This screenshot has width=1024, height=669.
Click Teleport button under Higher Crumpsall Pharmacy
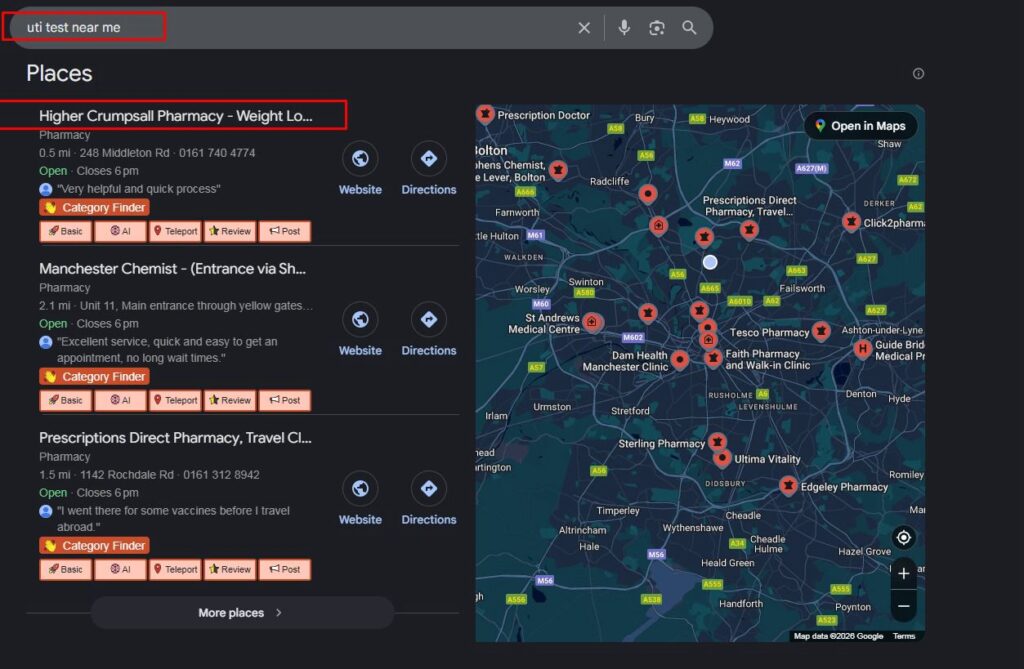tap(175, 232)
